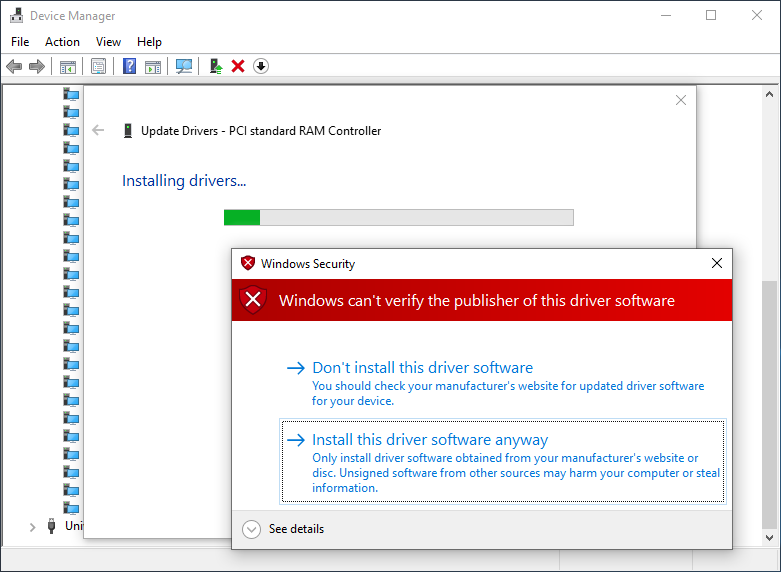Image resolution: width=781 pixels, height=572 pixels.
Task: Open the Action menu
Action: 62,42
